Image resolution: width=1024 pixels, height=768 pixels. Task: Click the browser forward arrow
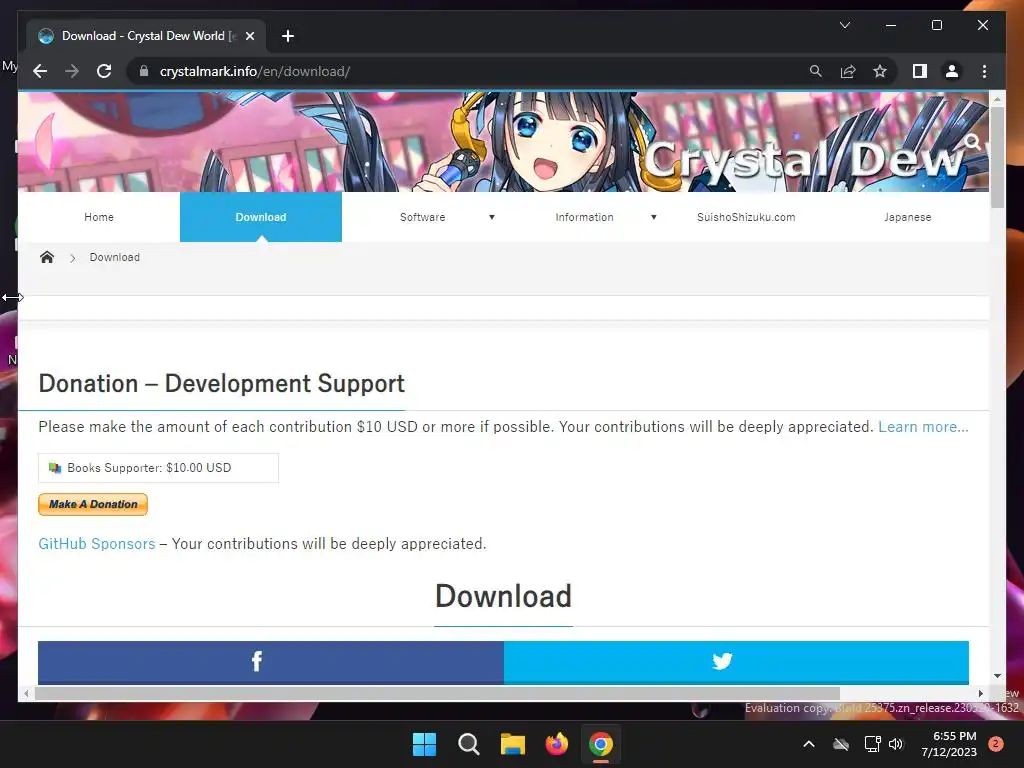(x=72, y=71)
